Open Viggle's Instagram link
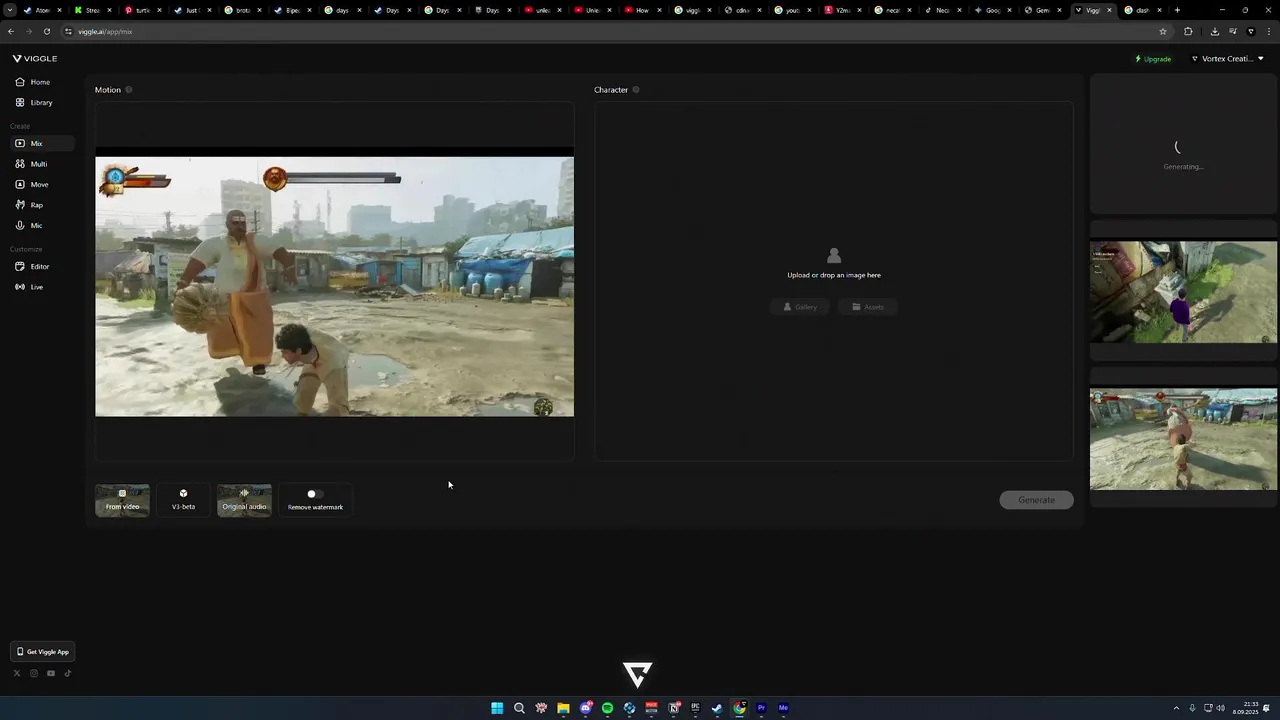Screen dimensions: 1280x720 (34, 673)
